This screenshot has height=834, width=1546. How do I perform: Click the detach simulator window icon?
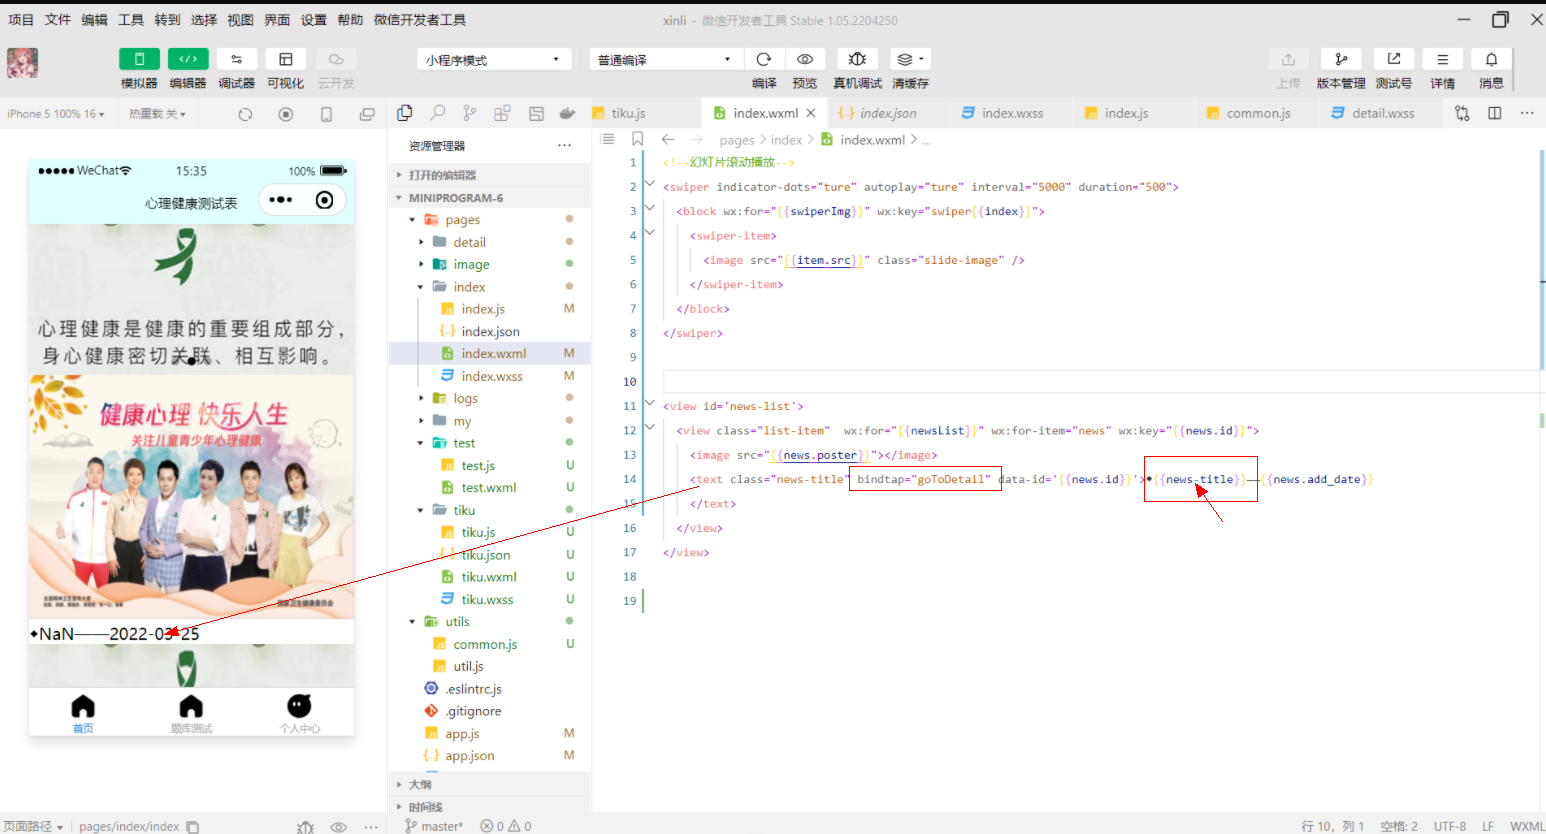[367, 114]
